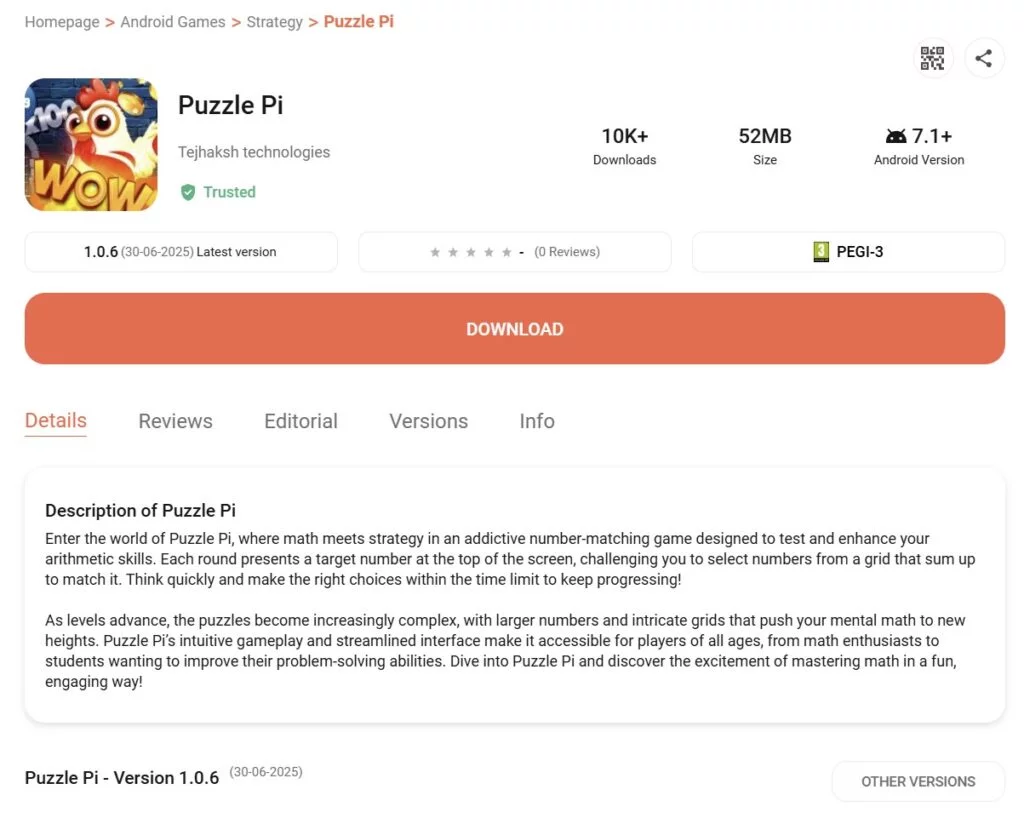Open the Editorial tab
Viewport: 1024px width, 818px height.
[x=301, y=421]
